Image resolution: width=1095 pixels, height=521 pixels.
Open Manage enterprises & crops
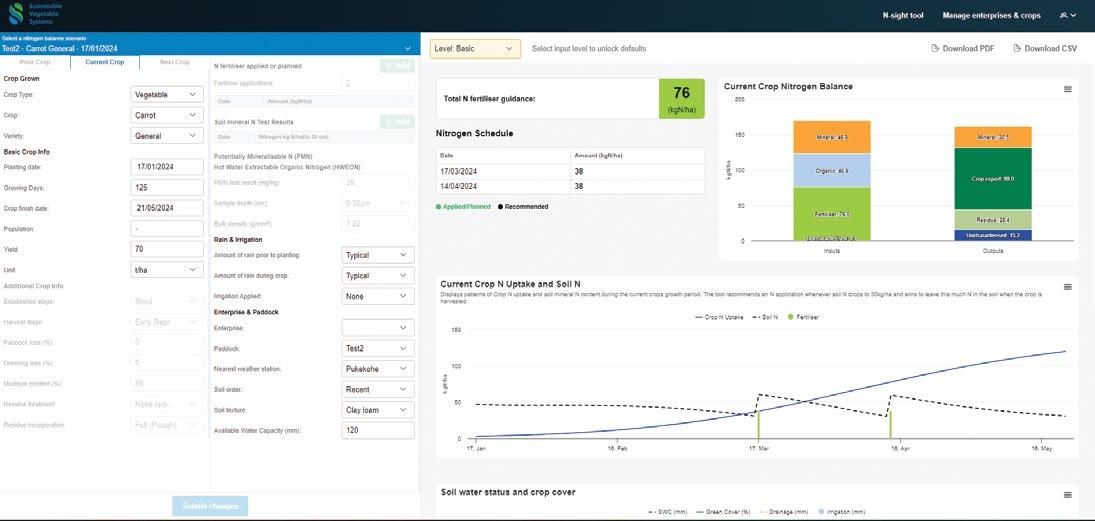tap(991, 15)
